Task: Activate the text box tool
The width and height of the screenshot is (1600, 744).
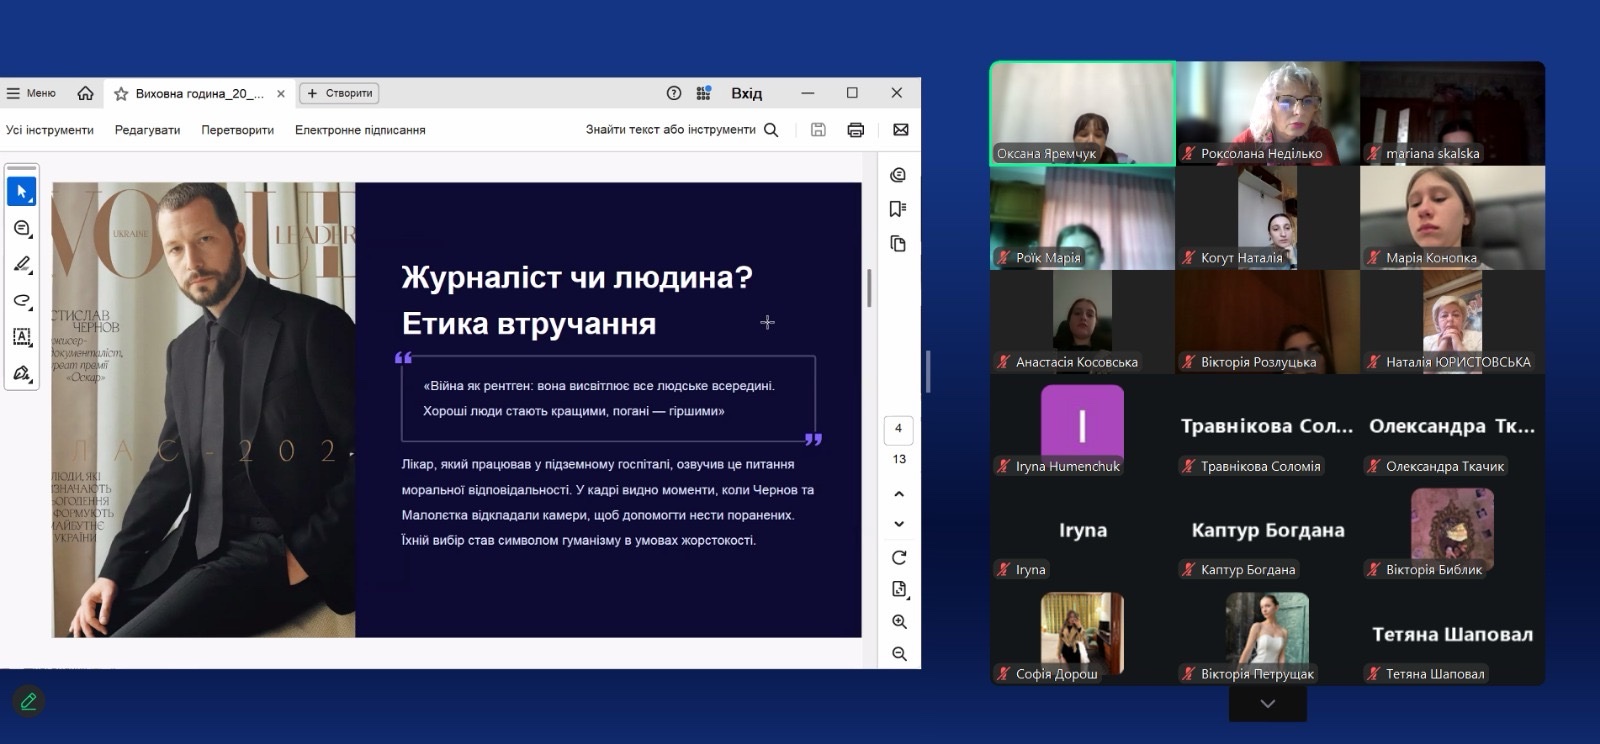Action: [21, 337]
